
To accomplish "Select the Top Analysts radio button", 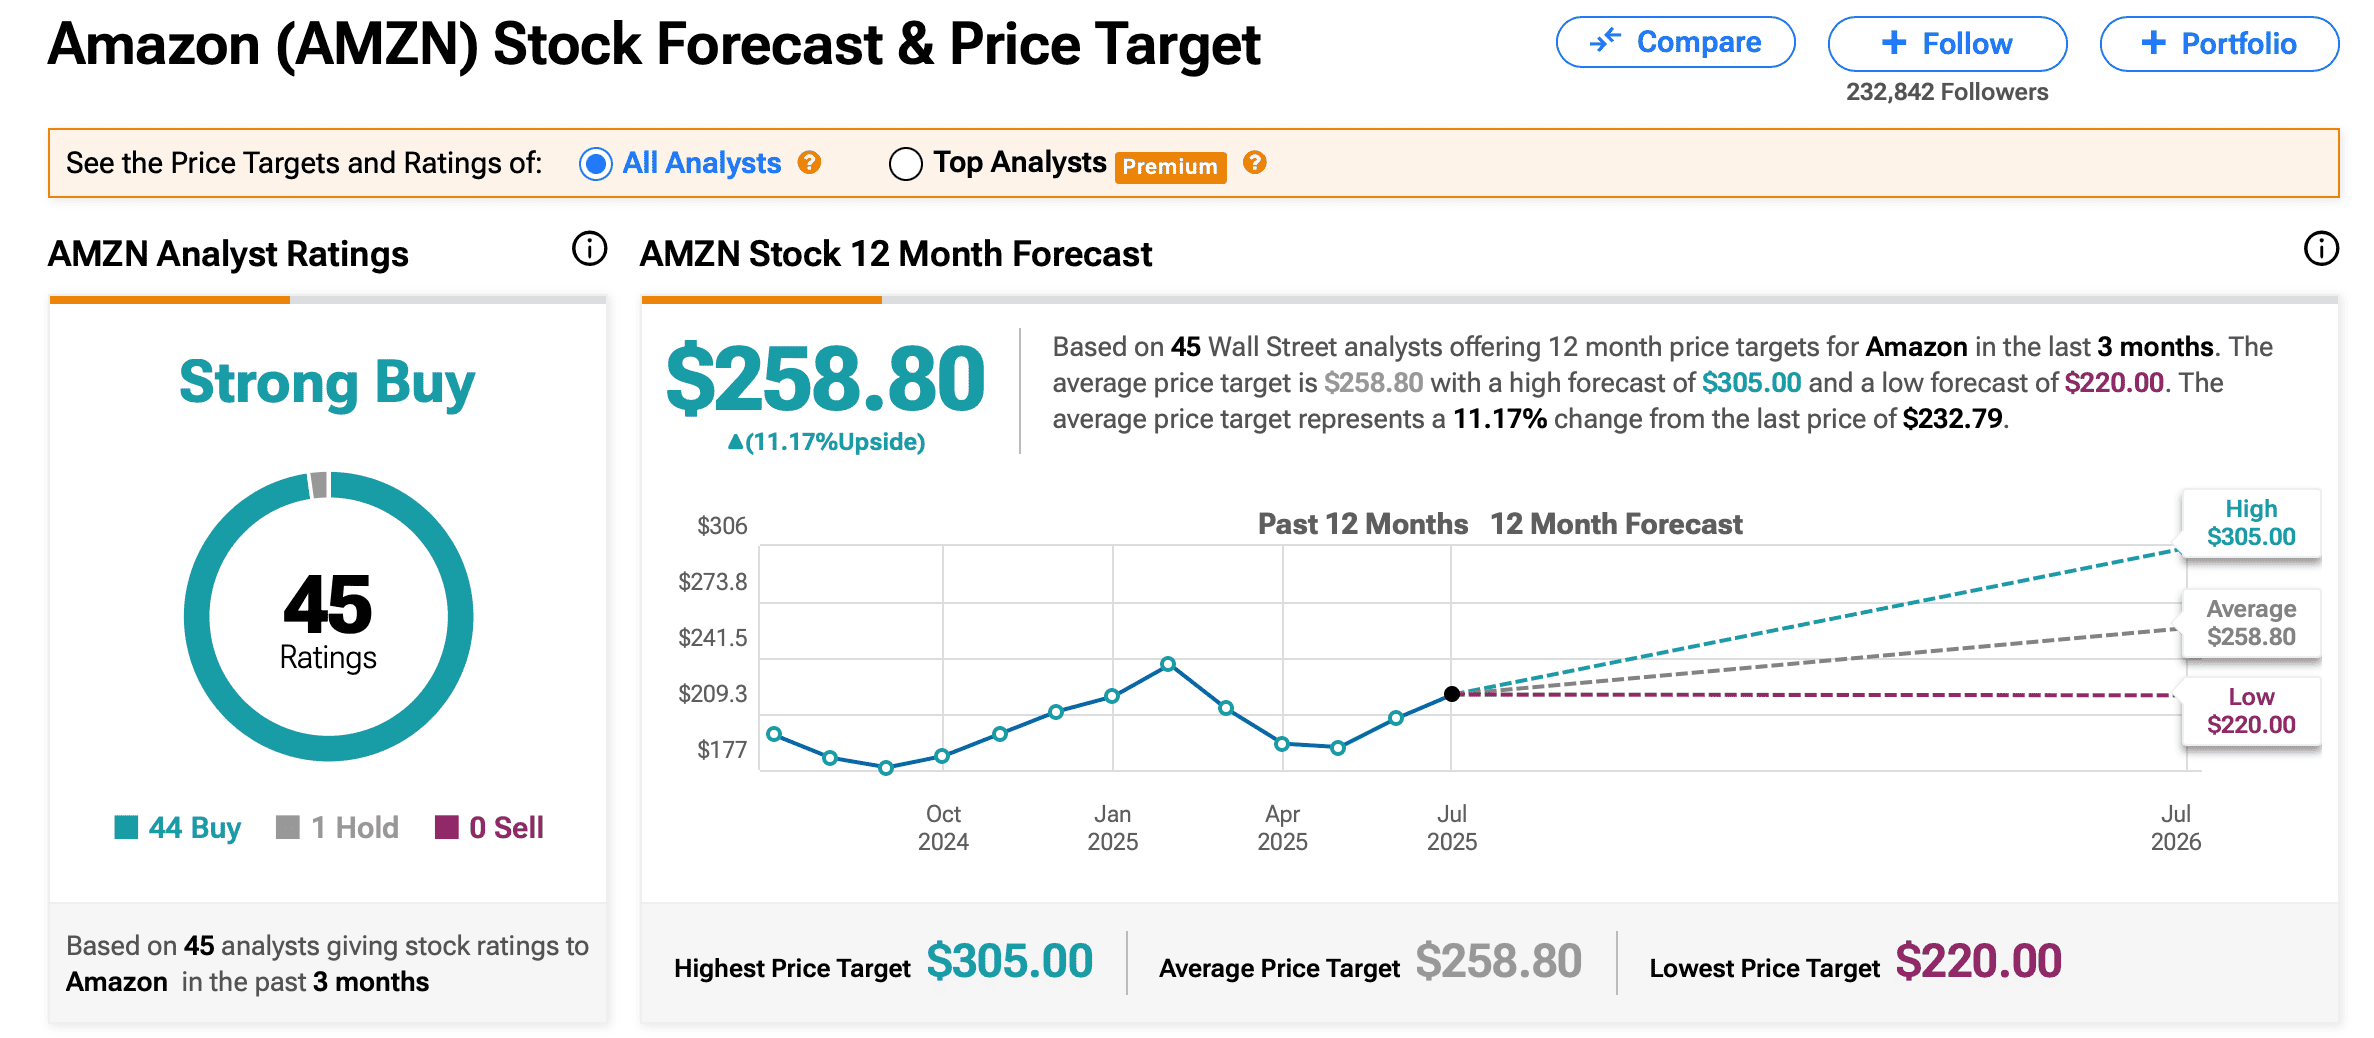I will (x=906, y=164).
